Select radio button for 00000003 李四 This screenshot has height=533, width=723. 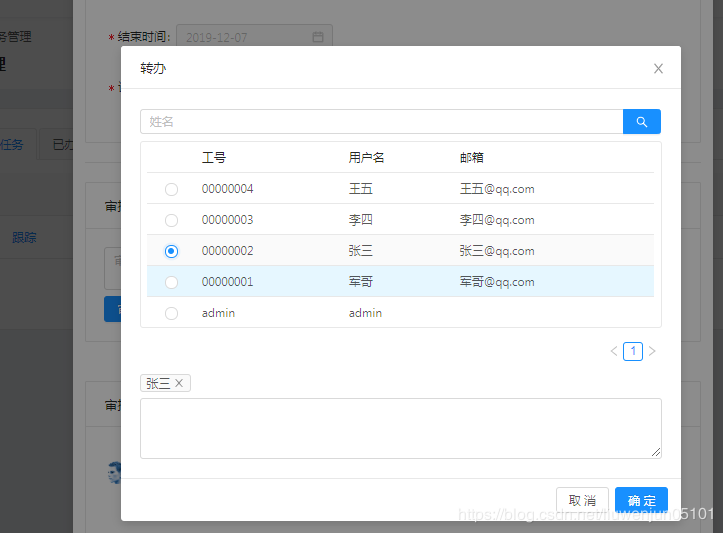point(172,220)
